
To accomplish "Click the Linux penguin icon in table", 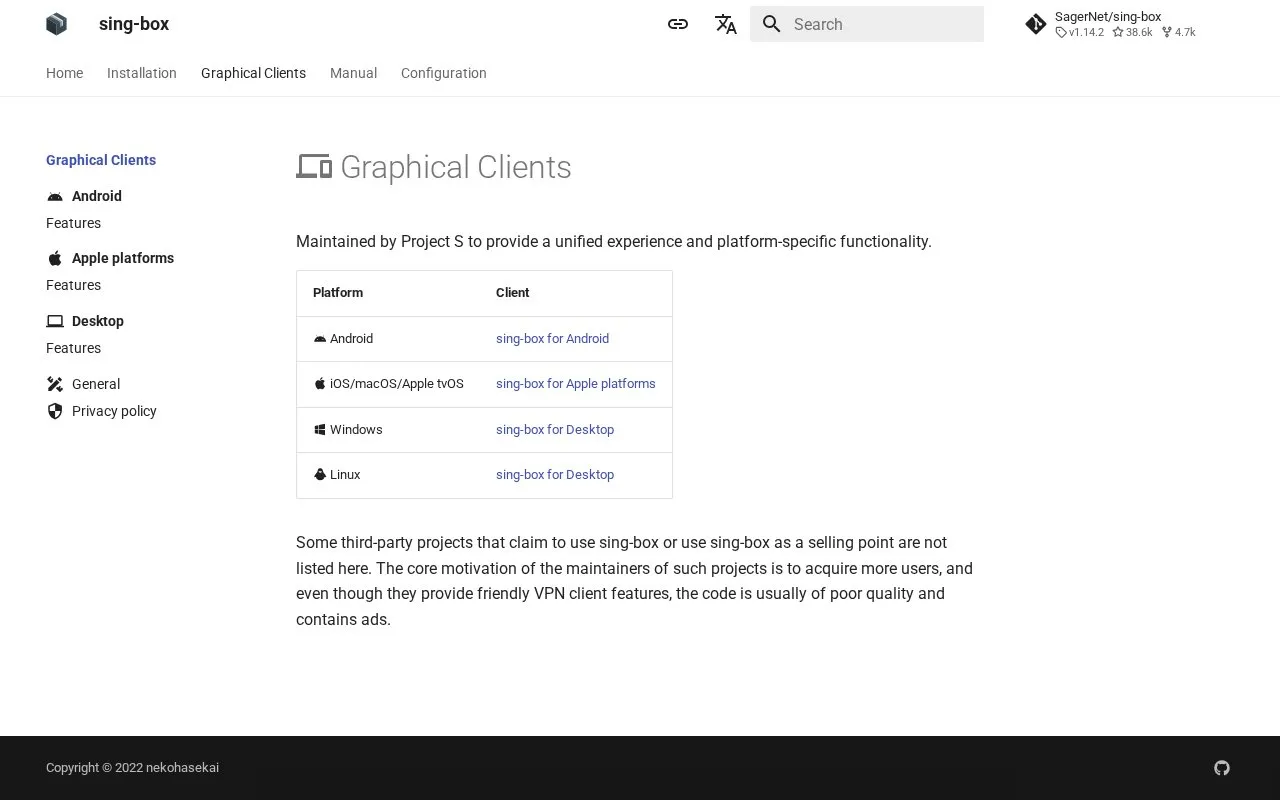I will click(320, 475).
